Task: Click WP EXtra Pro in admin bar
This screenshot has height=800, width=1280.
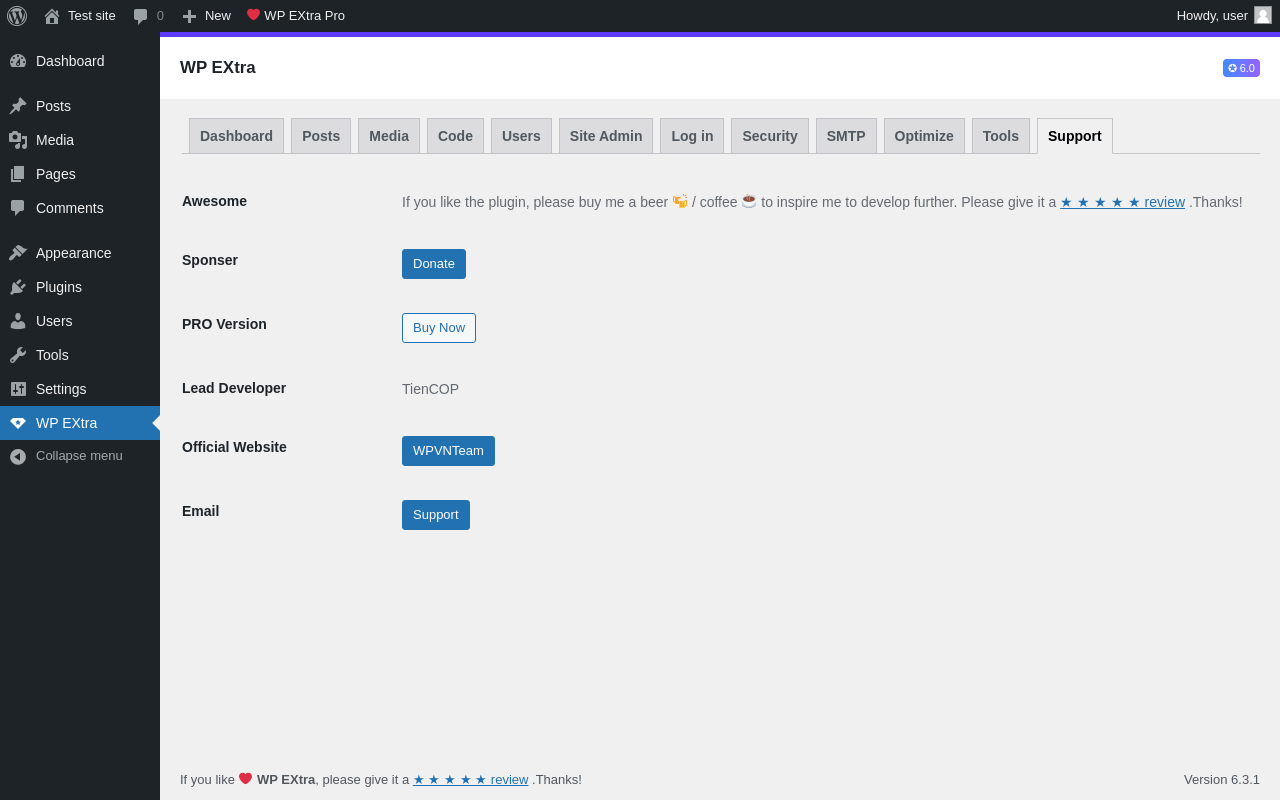Action: tap(296, 16)
